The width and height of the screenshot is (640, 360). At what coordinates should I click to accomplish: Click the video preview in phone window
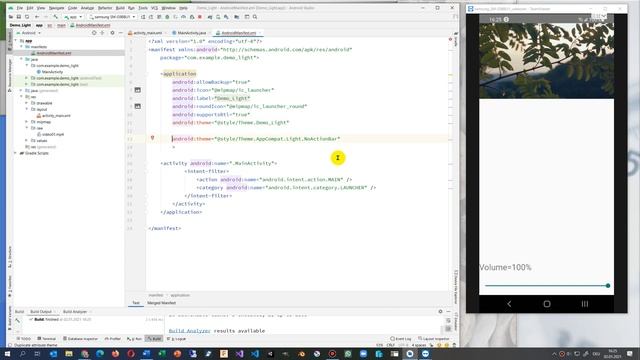547,61
